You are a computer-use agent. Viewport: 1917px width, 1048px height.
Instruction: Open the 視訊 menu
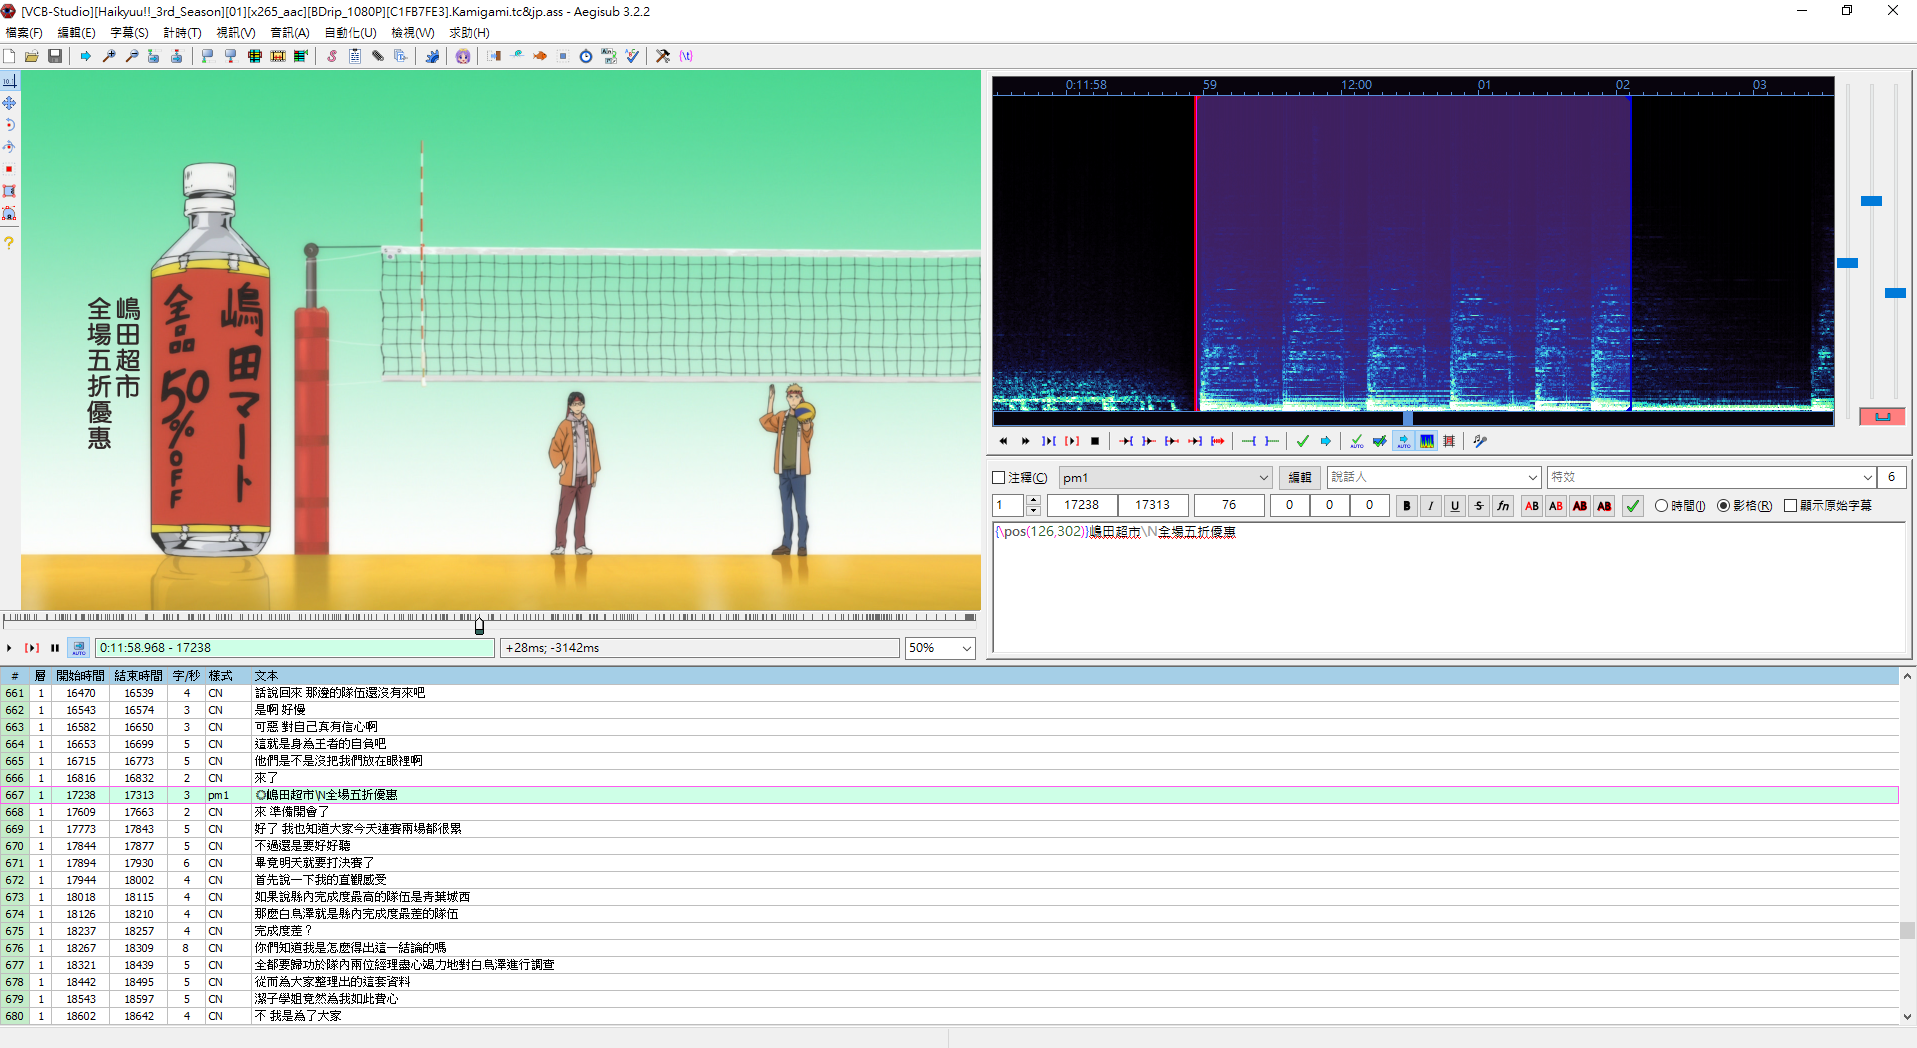pyautogui.click(x=236, y=33)
